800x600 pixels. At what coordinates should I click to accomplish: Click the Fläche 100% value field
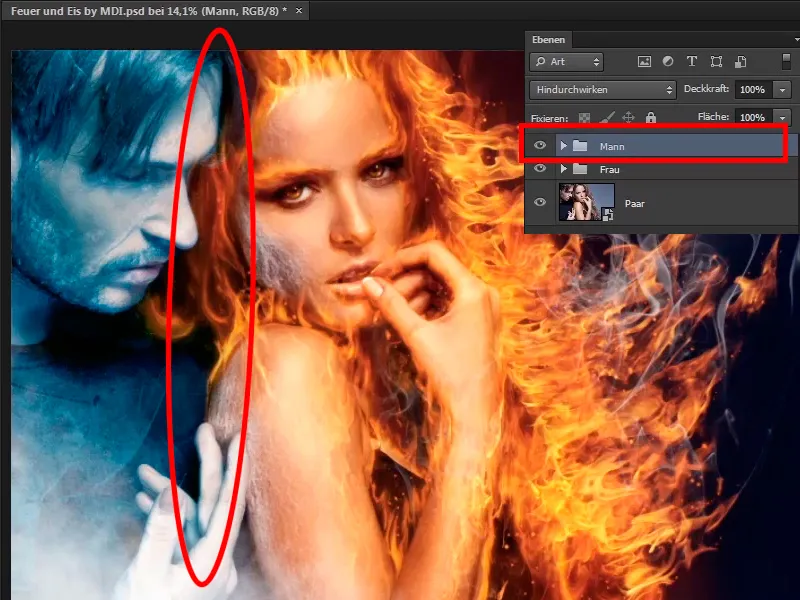(x=753, y=118)
